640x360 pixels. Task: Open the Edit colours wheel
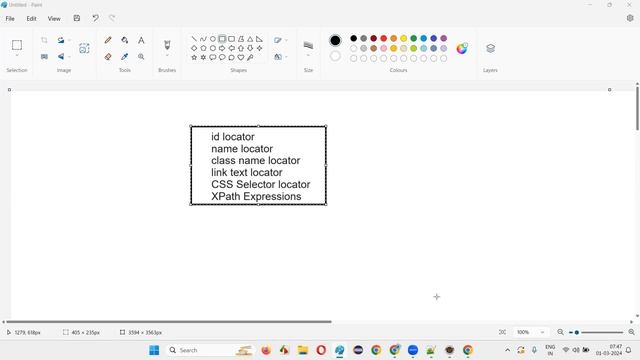(462, 49)
